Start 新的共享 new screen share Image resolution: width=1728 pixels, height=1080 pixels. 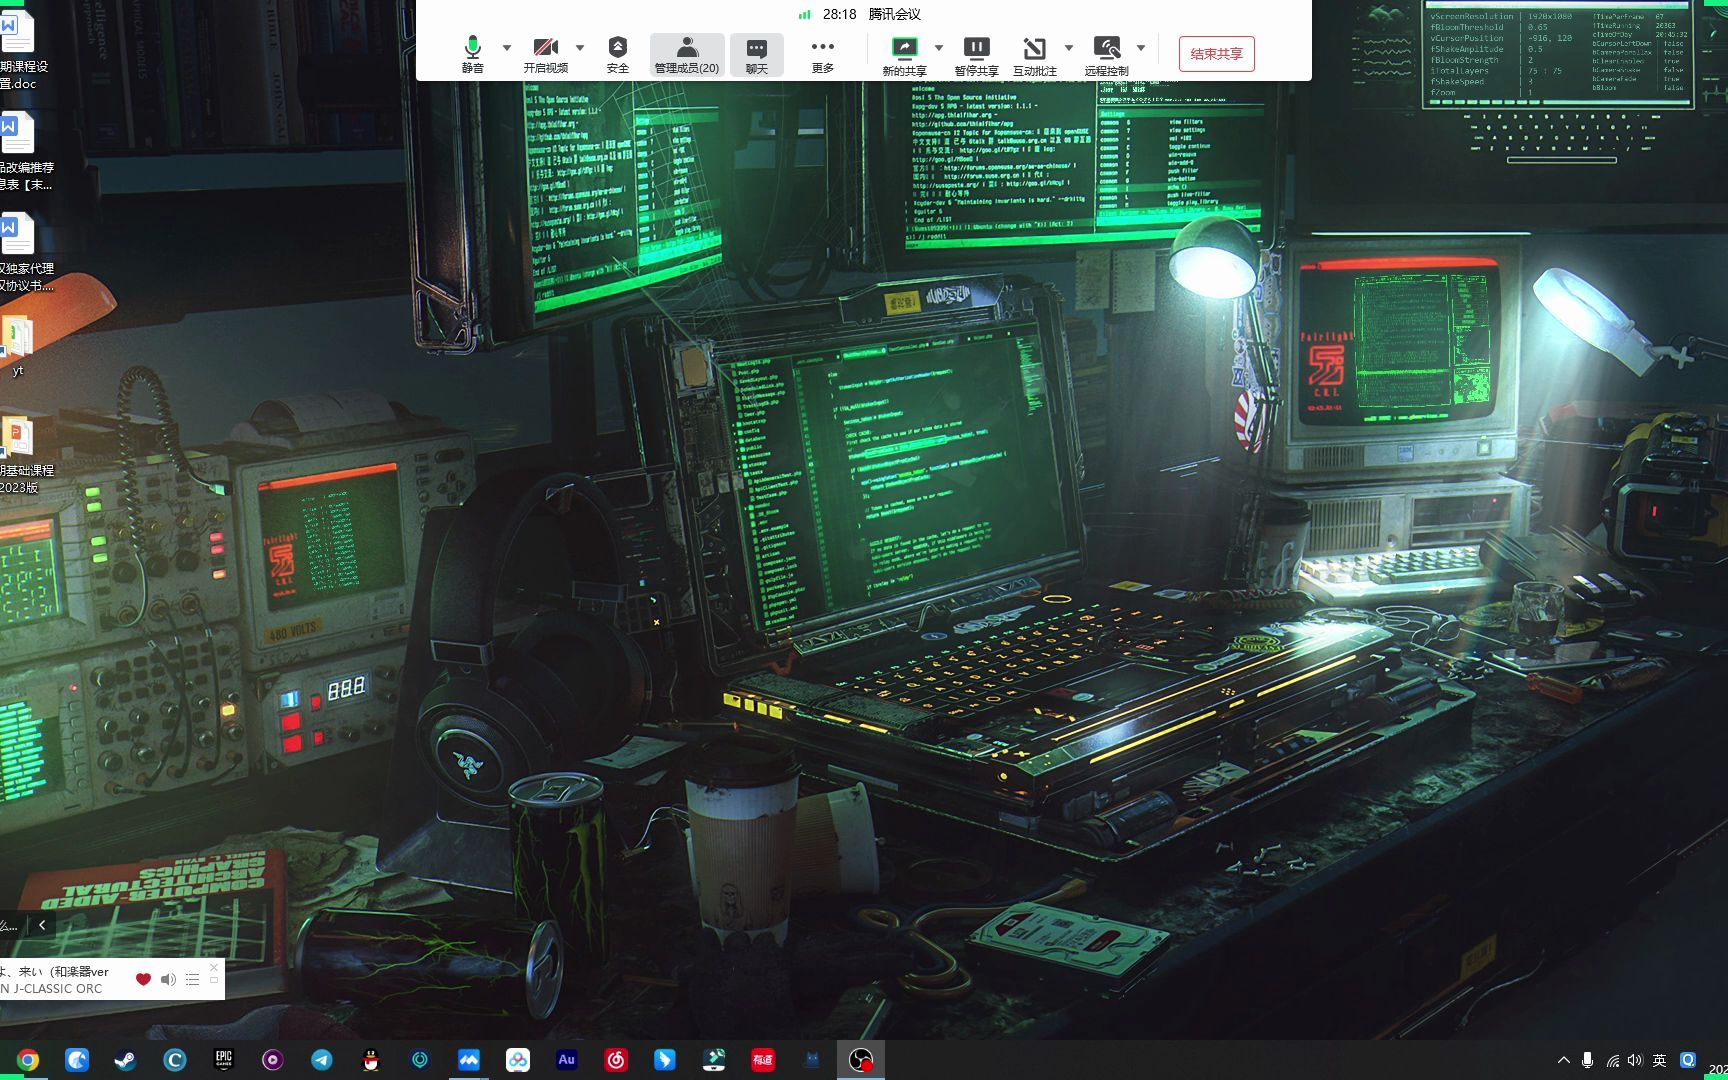pyautogui.click(x=904, y=55)
